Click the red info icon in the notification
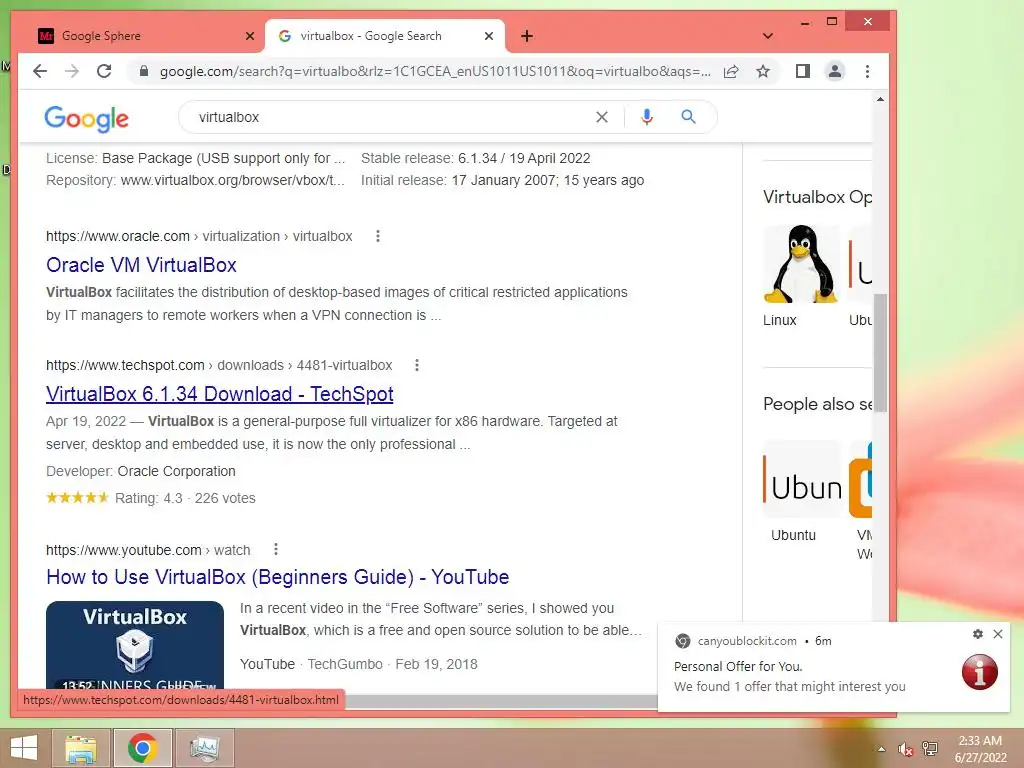Viewport: 1024px width, 768px height. (x=980, y=672)
